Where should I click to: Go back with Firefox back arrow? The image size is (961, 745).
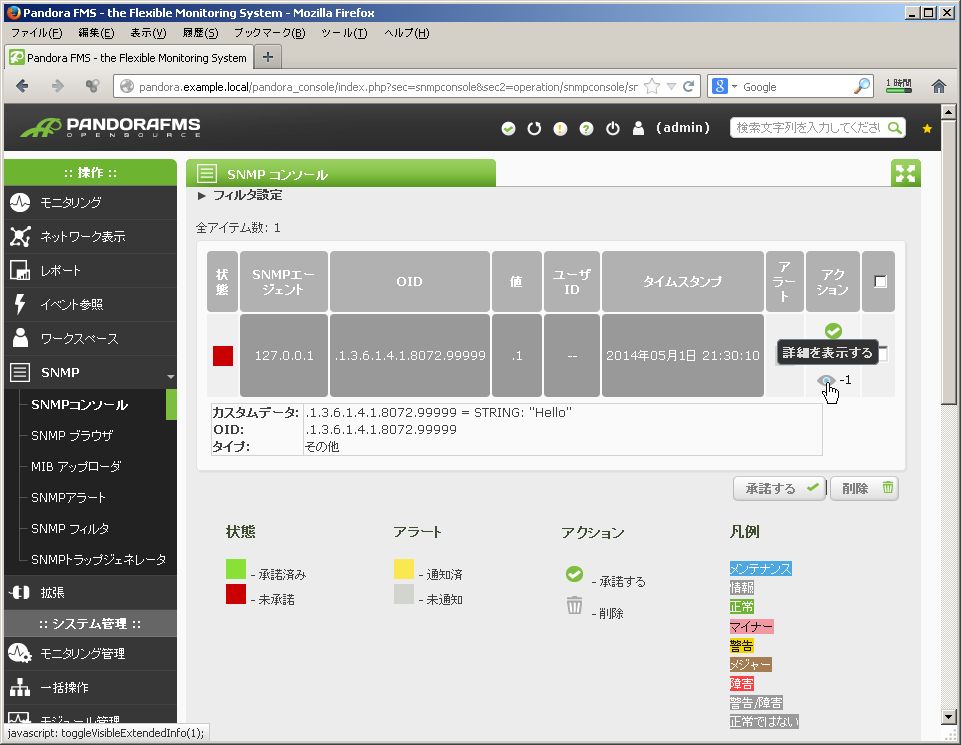click(23, 86)
